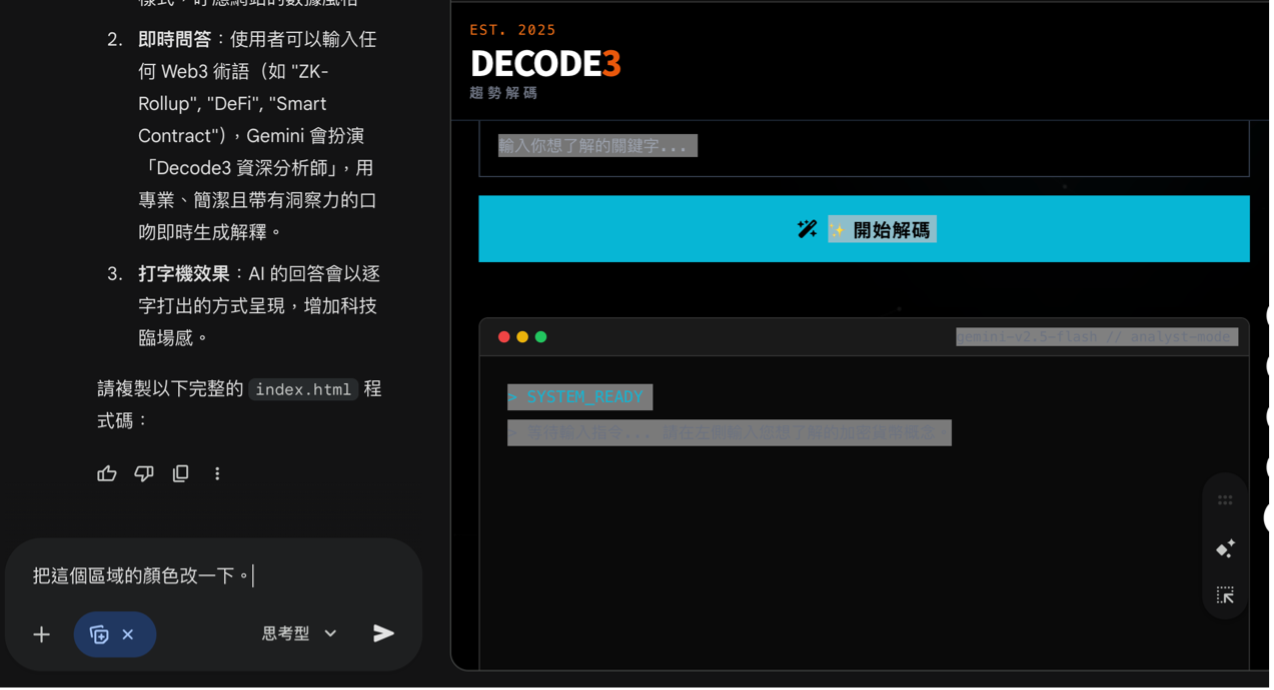This screenshot has height=690, width=1274.
Task: Click the plus icon to attach files
Action: 41,633
